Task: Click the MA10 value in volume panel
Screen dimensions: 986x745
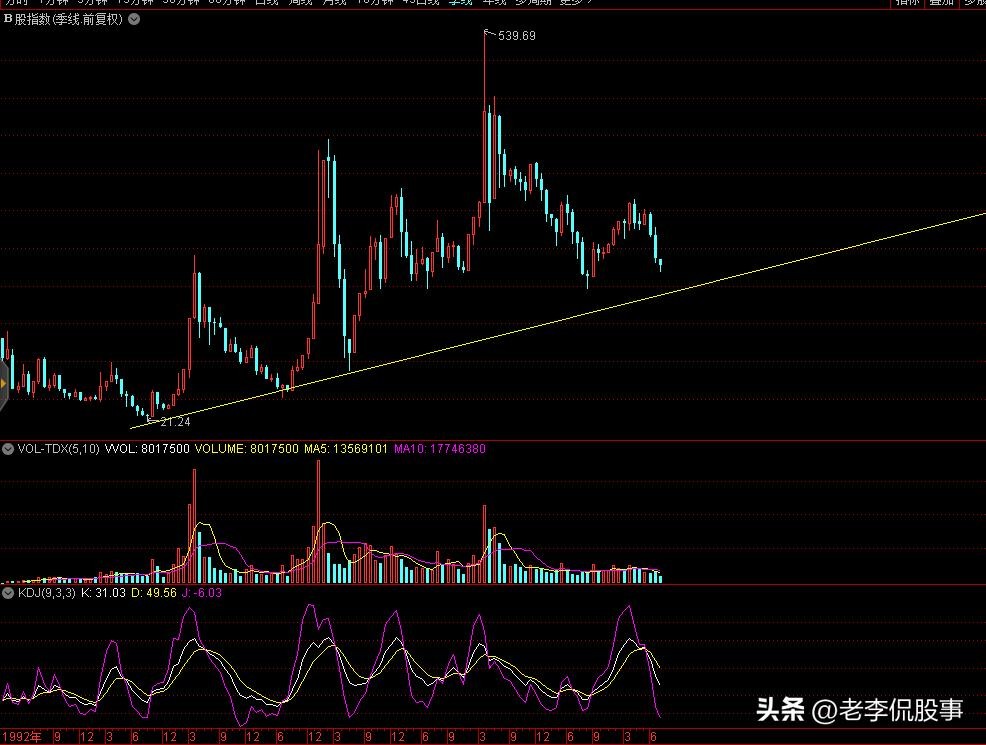Action: (439, 449)
